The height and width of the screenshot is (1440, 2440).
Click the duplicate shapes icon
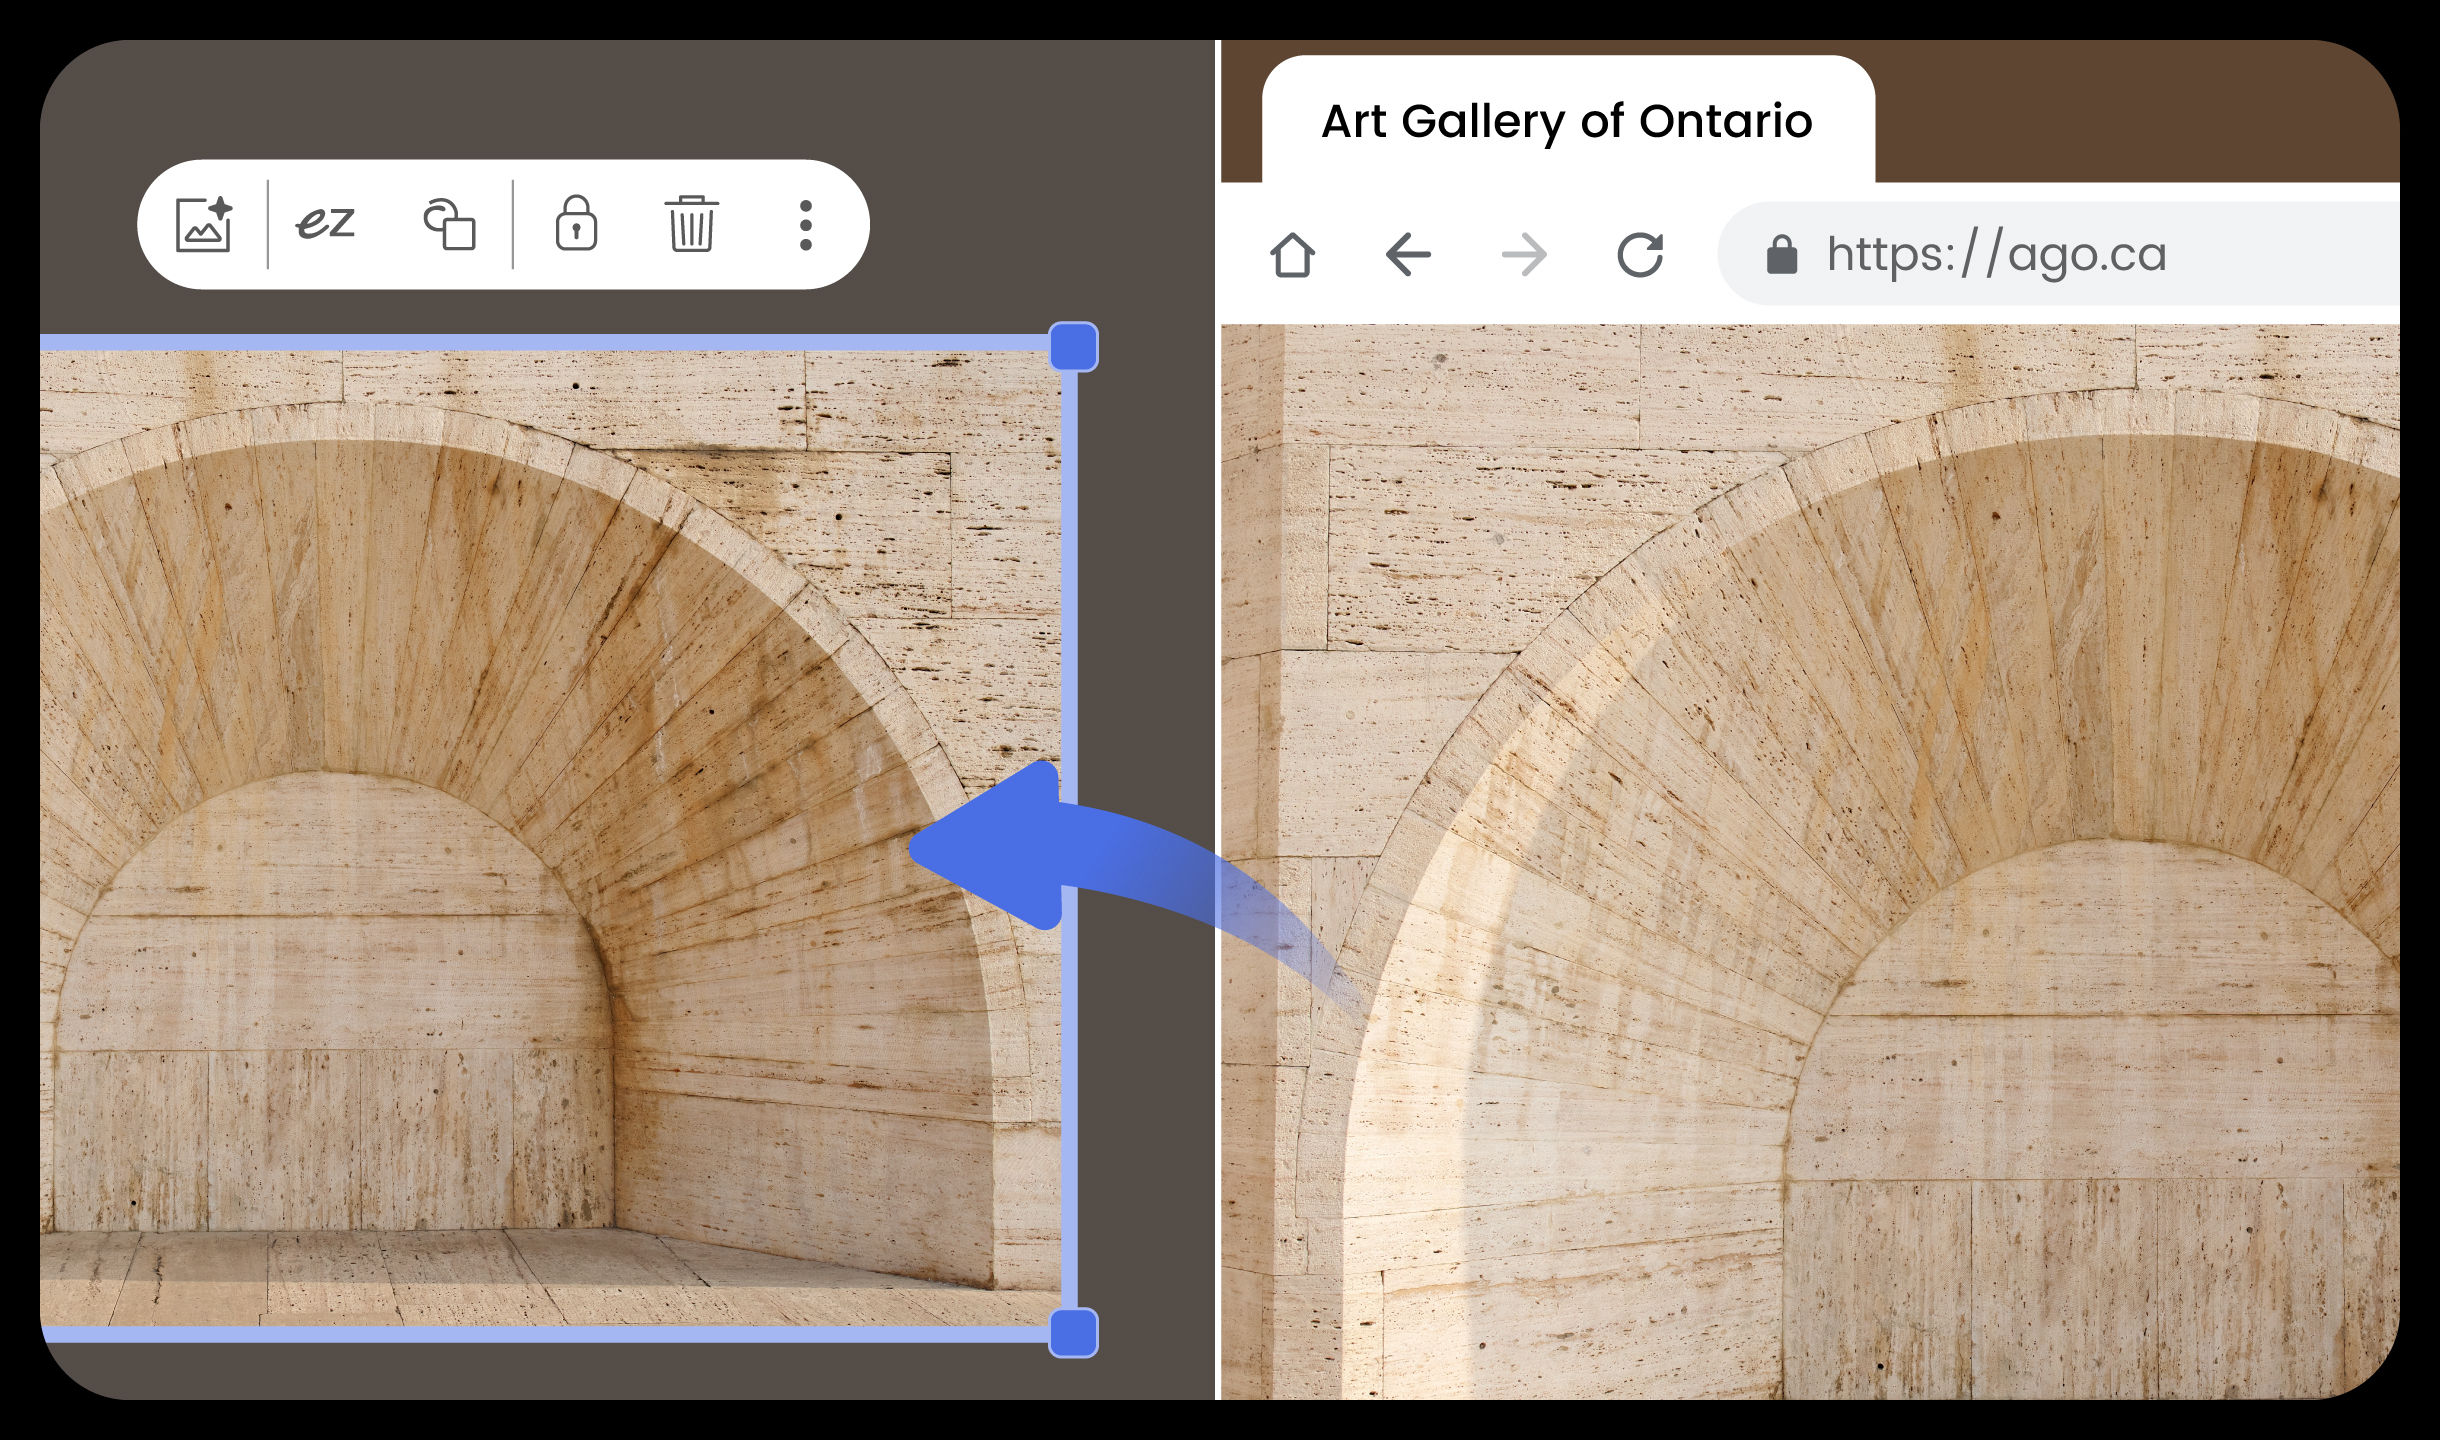pyautogui.click(x=449, y=224)
